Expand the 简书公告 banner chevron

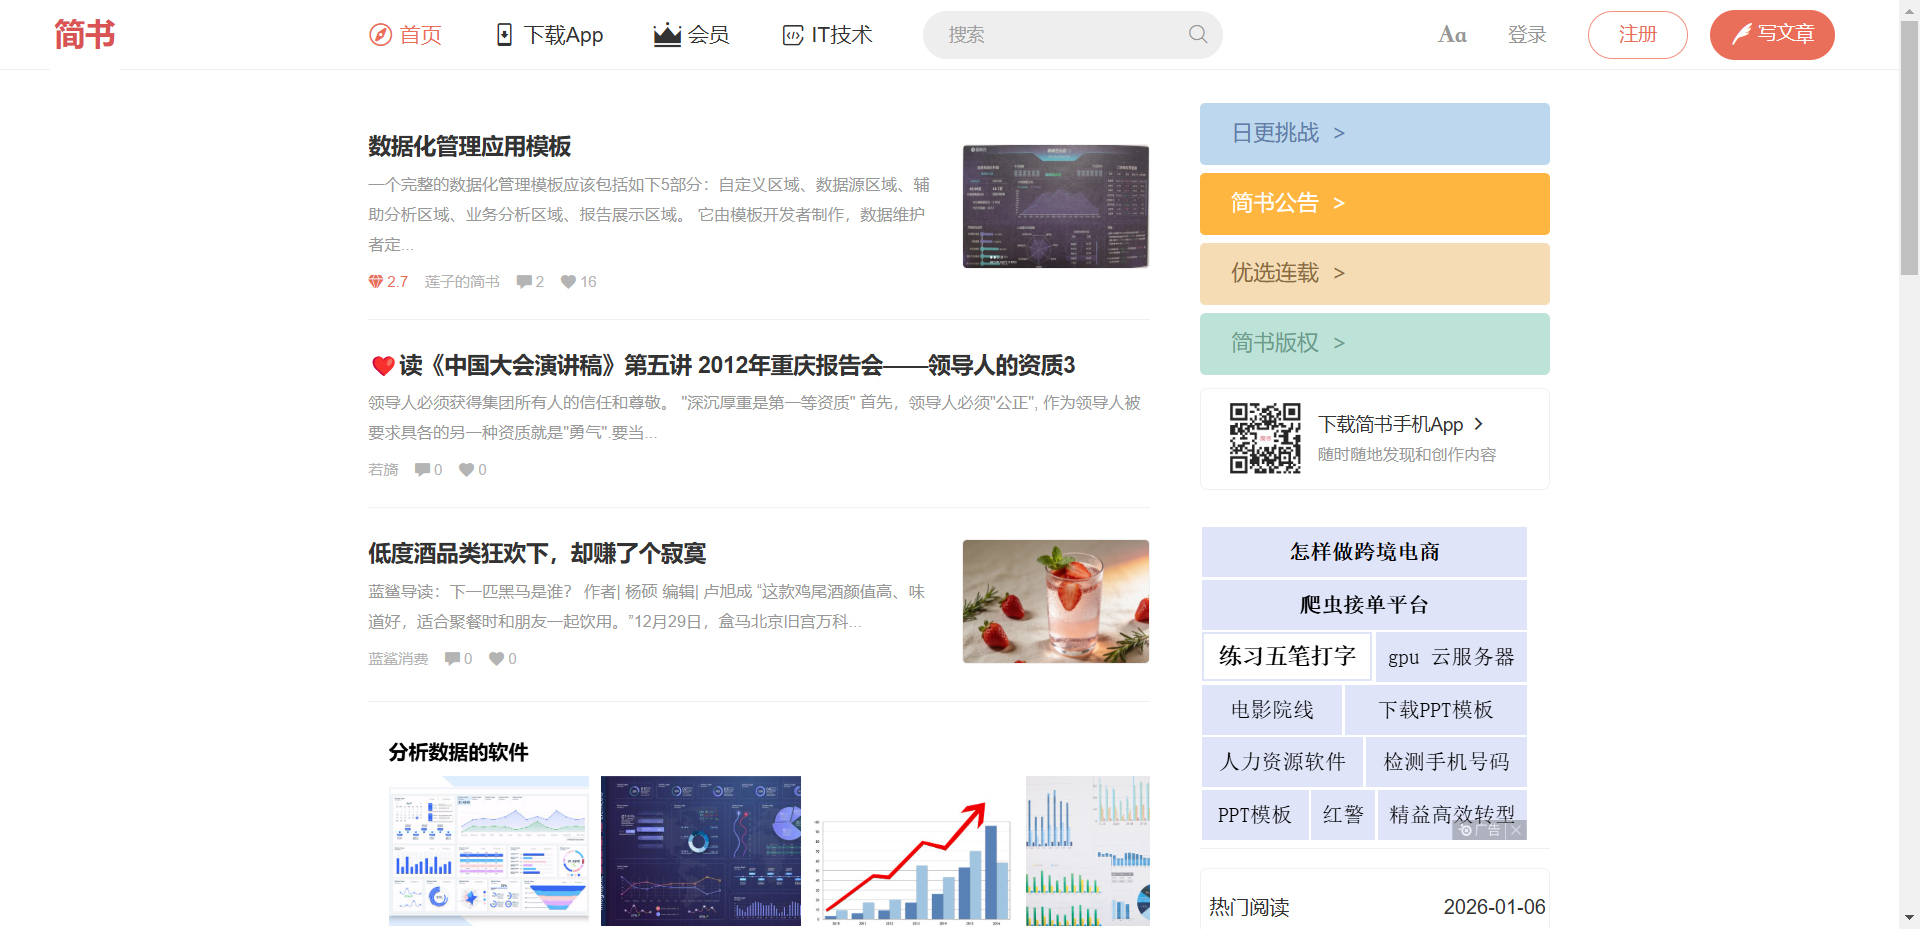1340,203
